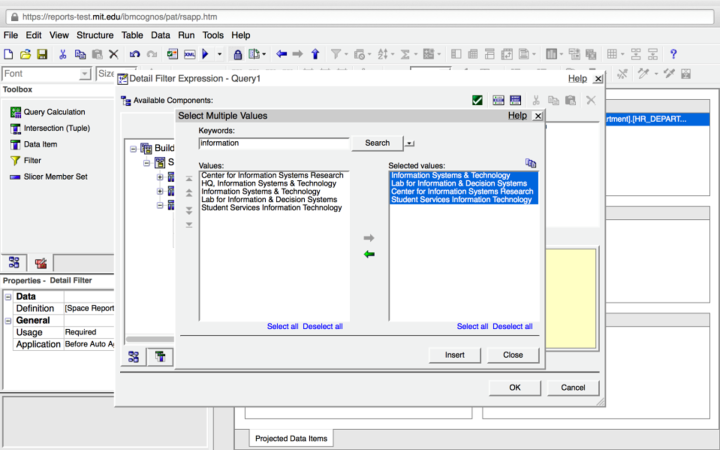Click the gray add-to-selected arrow
This screenshot has height=450, width=720.
(x=369, y=238)
